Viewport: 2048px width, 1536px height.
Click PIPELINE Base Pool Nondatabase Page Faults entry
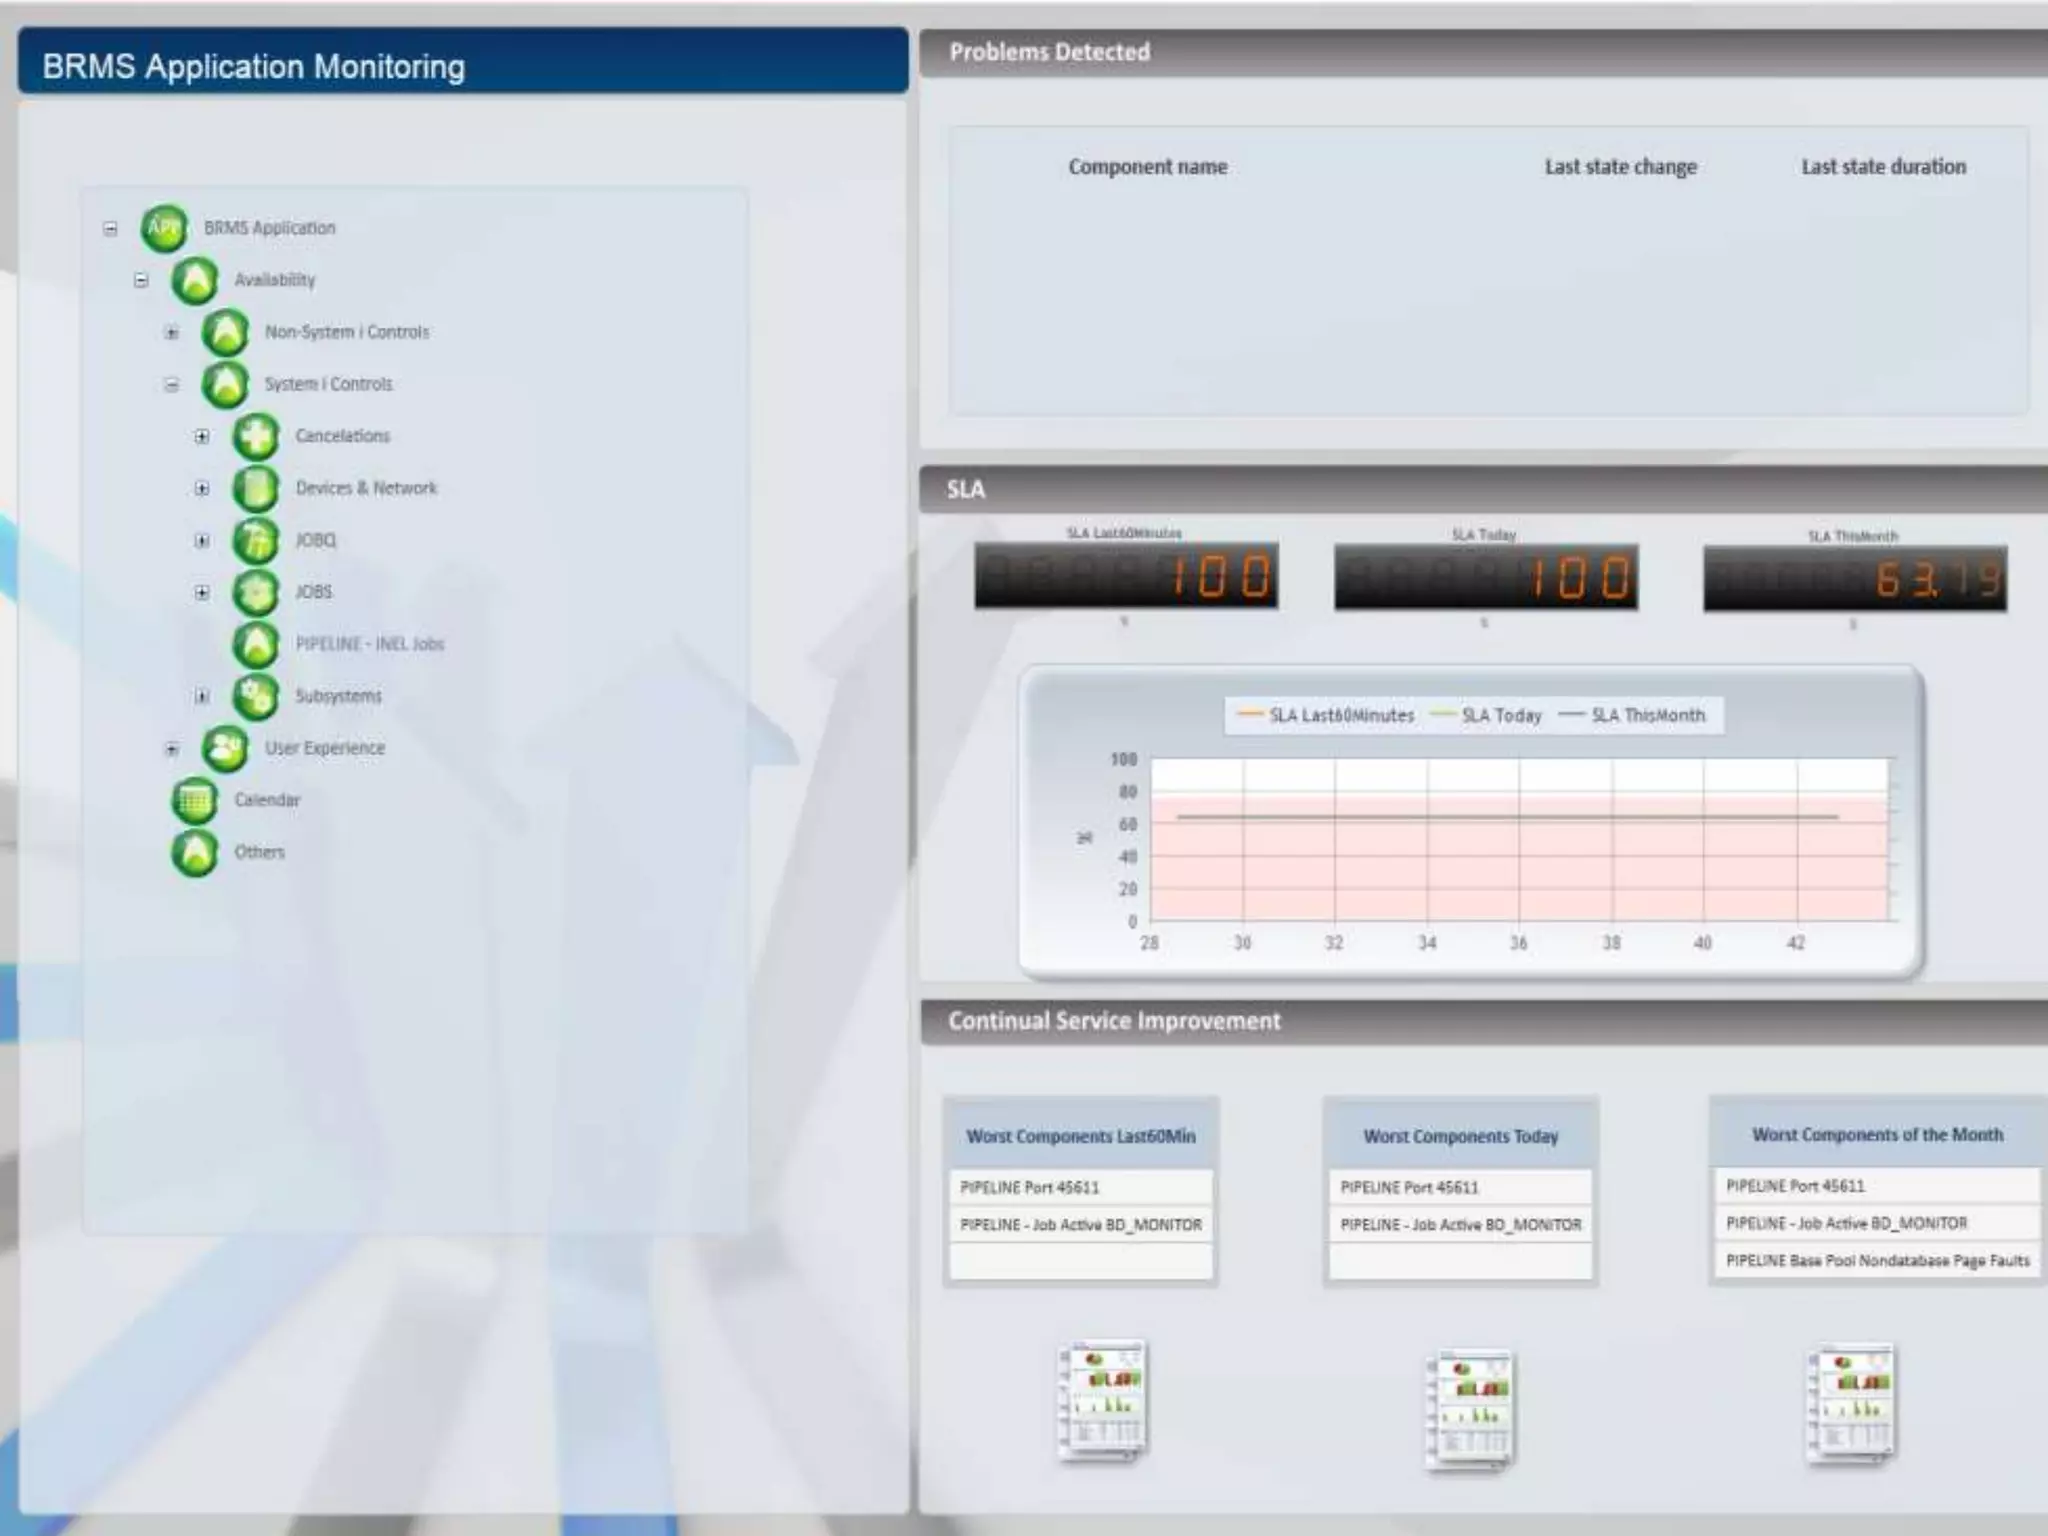[x=1877, y=1261]
